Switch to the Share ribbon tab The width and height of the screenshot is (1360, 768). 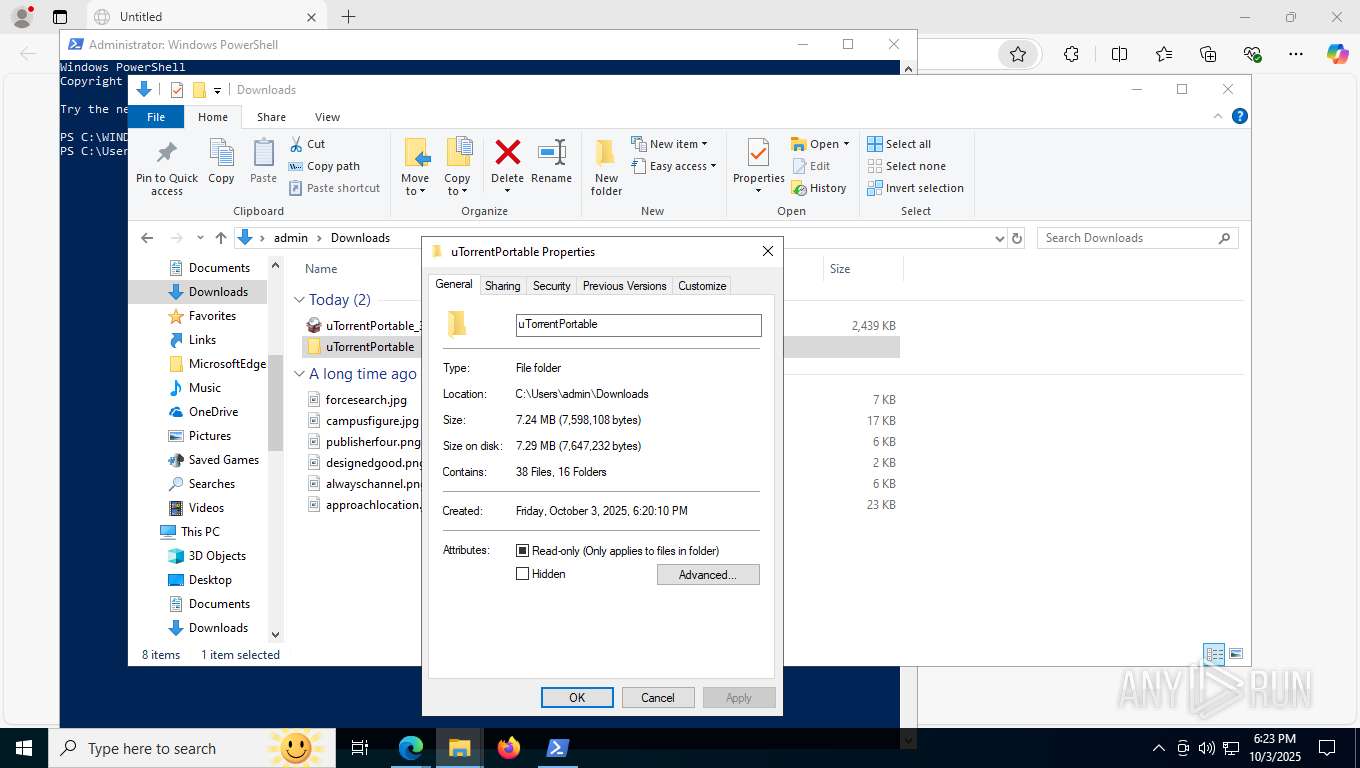tap(271, 117)
